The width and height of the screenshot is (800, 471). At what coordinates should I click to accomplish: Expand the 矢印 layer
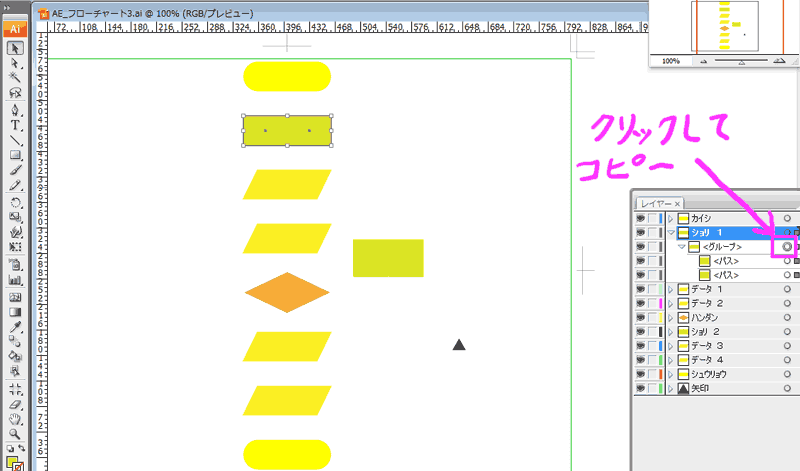tap(671, 388)
